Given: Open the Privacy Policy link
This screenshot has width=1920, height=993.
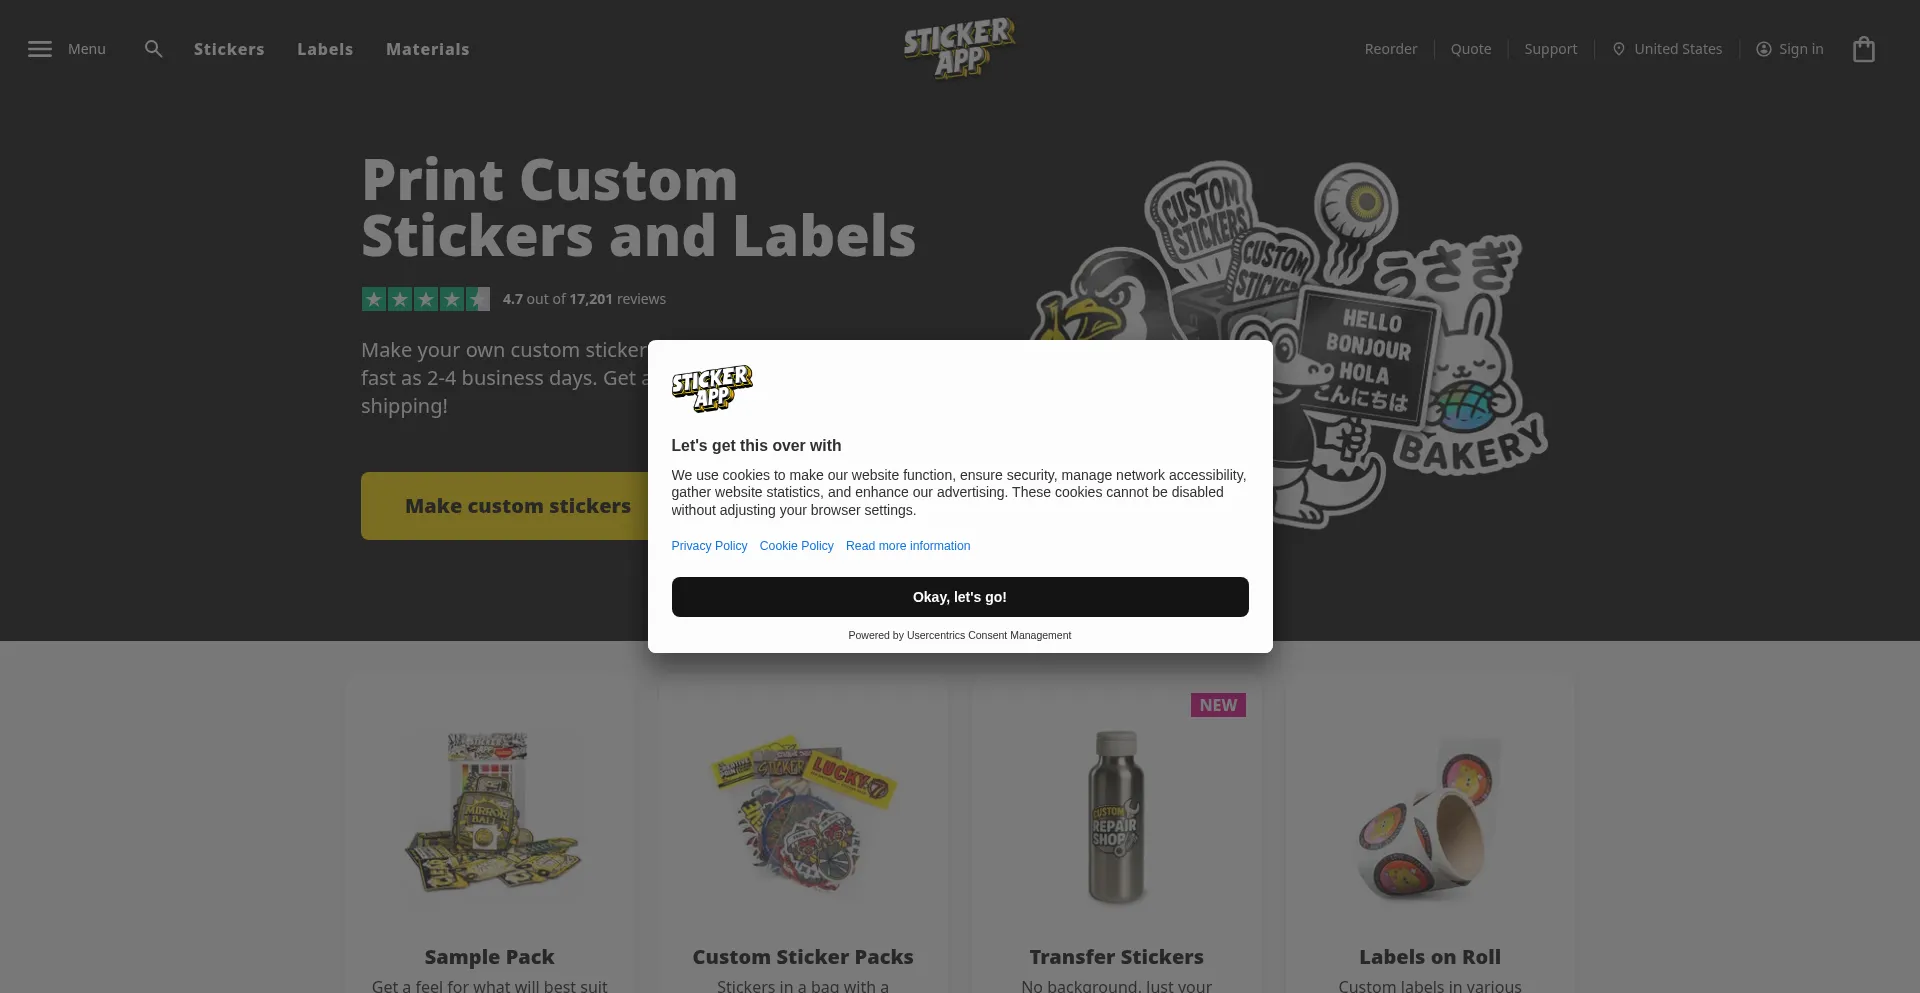Looking at the screenshot, I should click(709, 546).
